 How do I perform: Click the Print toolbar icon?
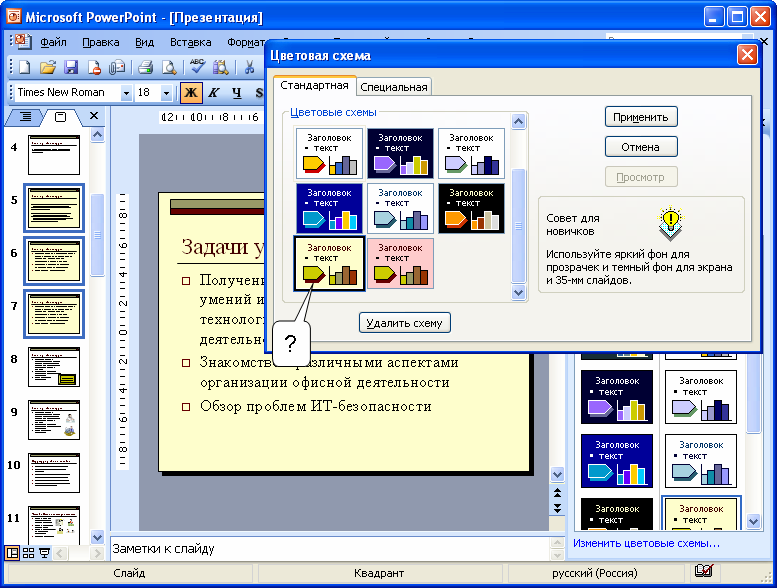[x=145, y=67]
